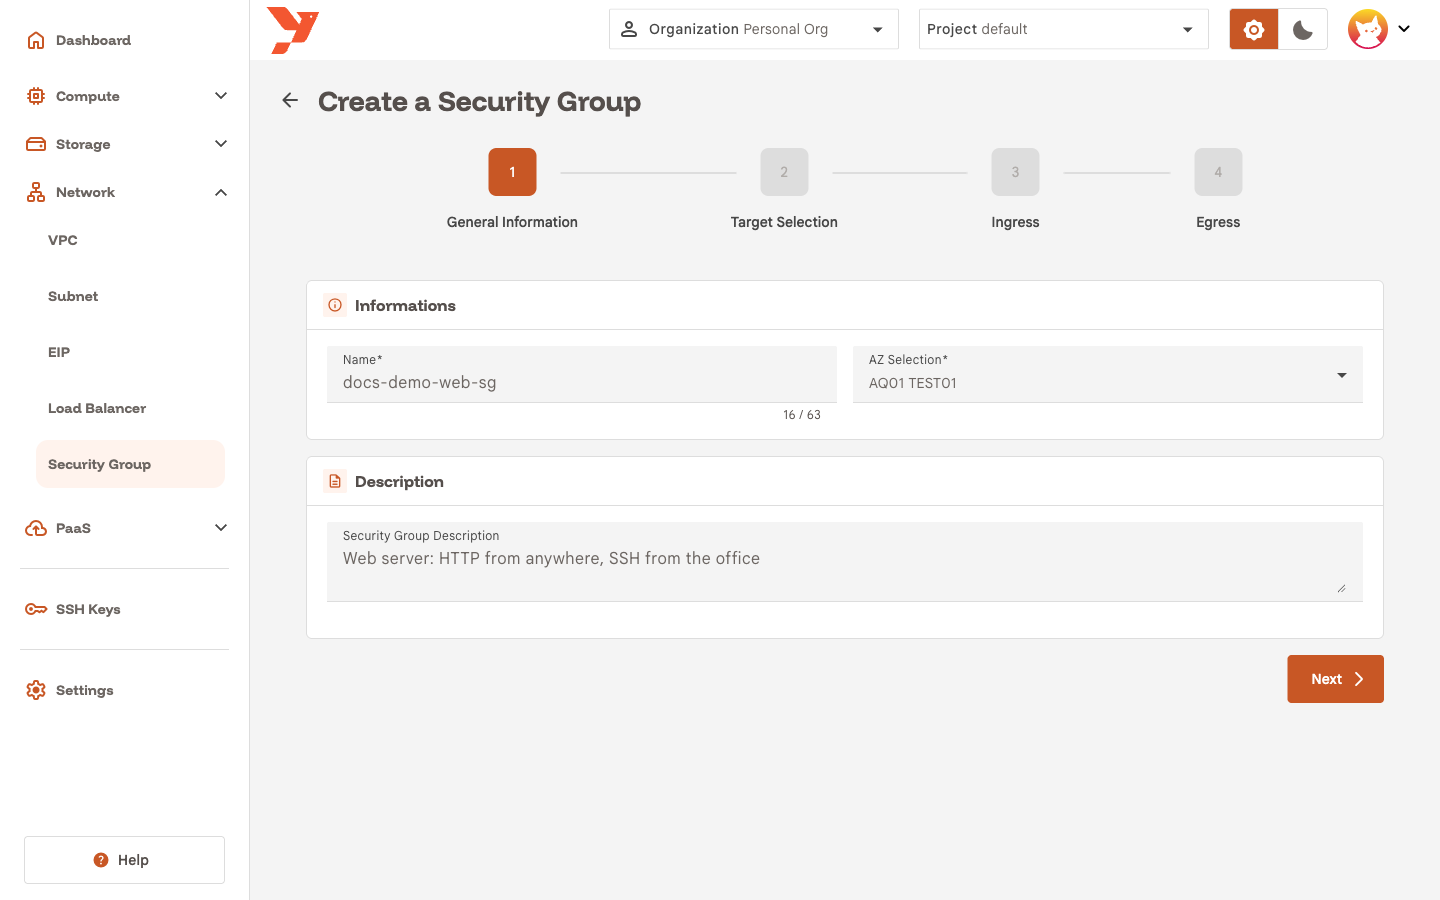Click the Description document icon
The height and width of the screenshot is (900, 1440).
pos(335,481)
